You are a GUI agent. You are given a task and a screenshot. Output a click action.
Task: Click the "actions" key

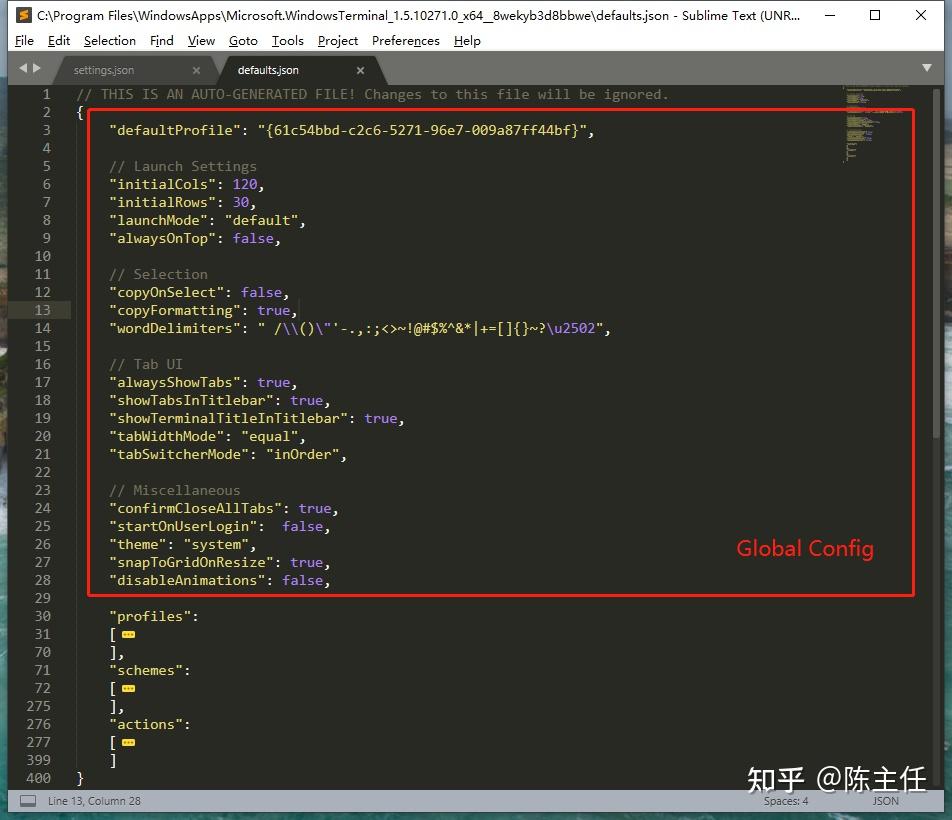pyautogui.click(x=146, y=725)
